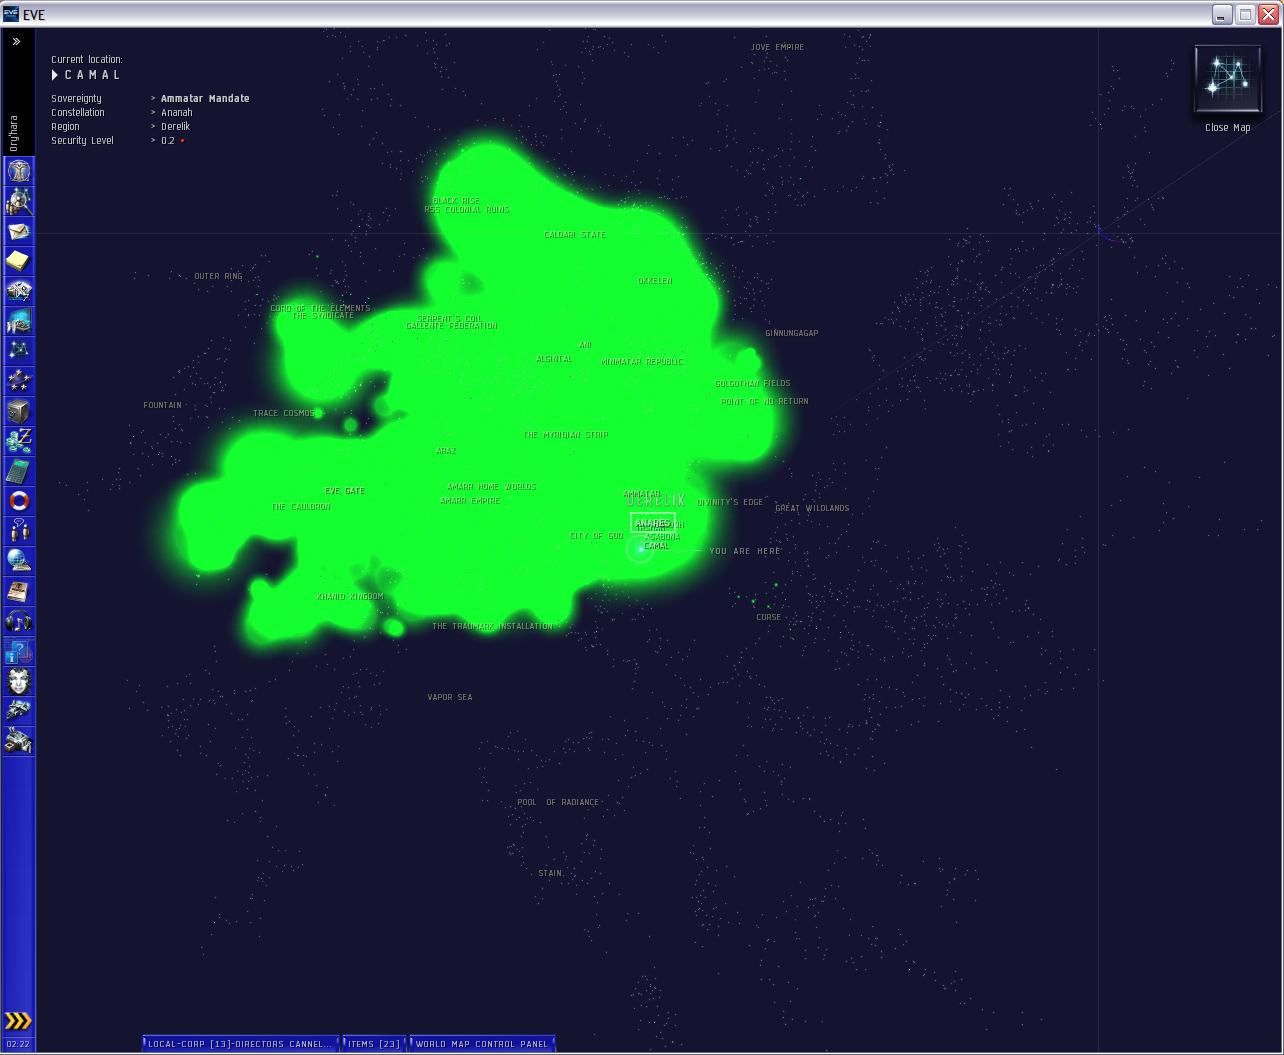The image size is (1284, 1055).
Task: Select the Caldari State label on map
Action: tap(574, 234)
